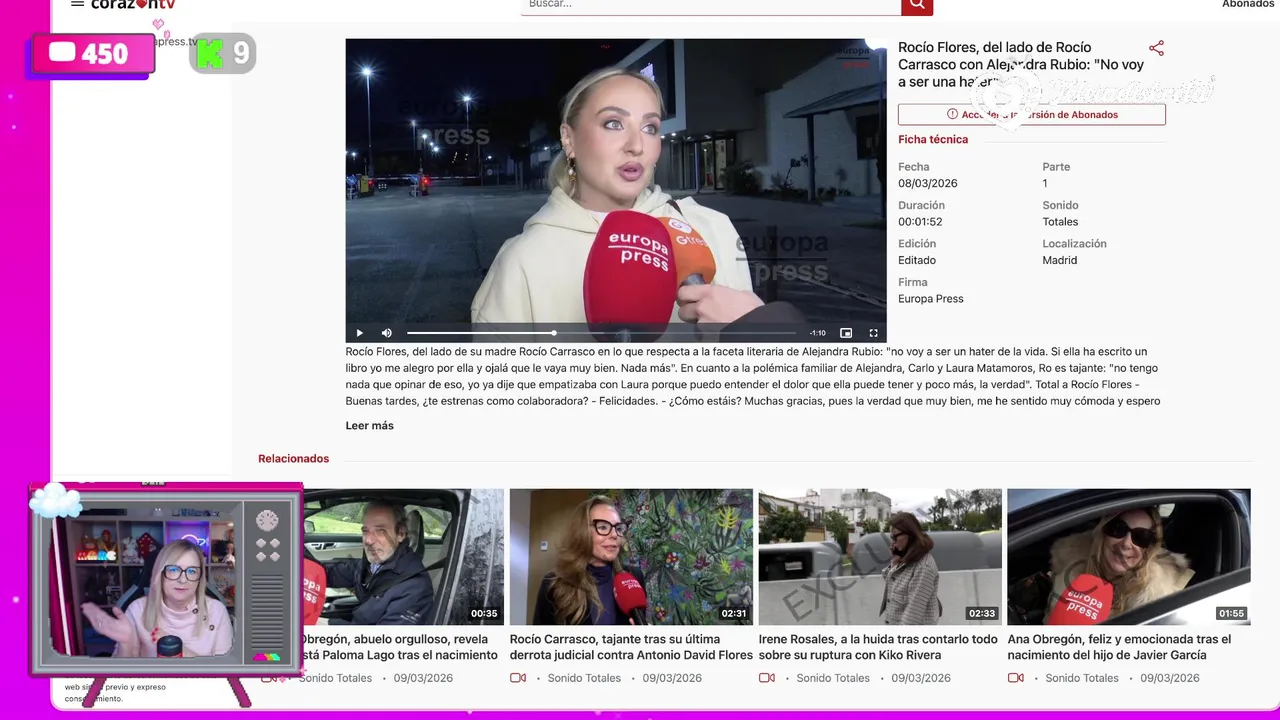Screen dimensions: 1280x720
Task: Enter fullscreen via the fullscreen icon
Action: [x=873, y=333]
